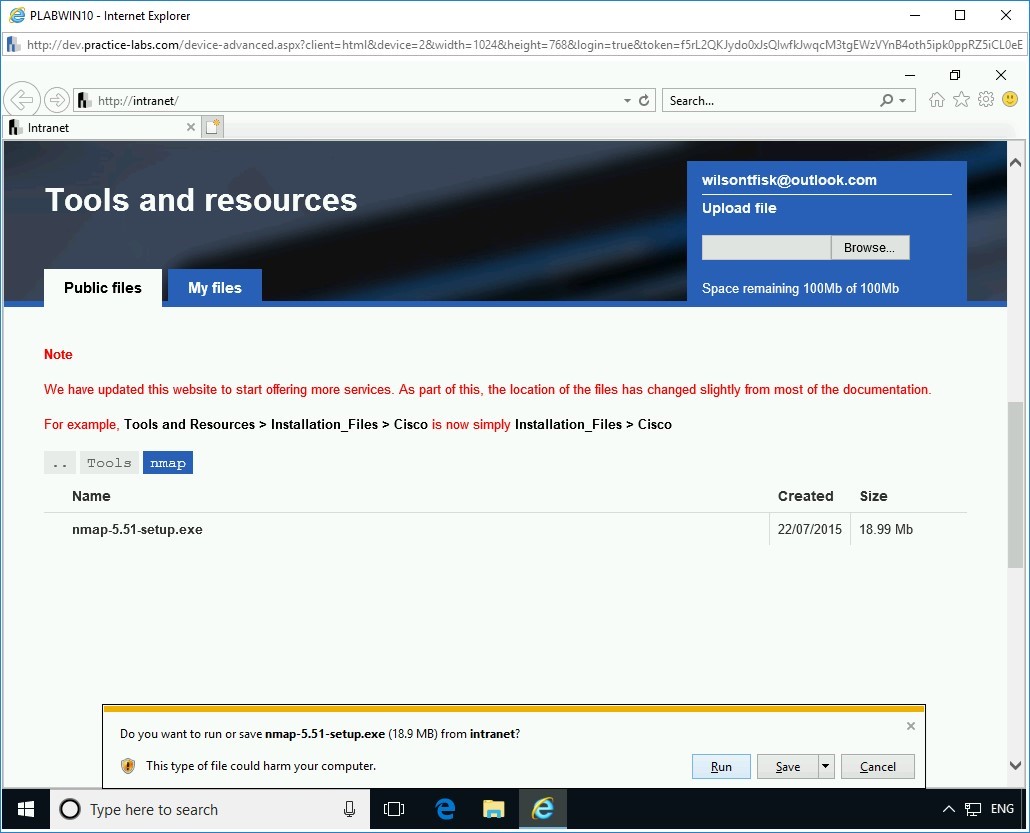
Task: Show hidden system tray icons
Action: tap(948, 809)
